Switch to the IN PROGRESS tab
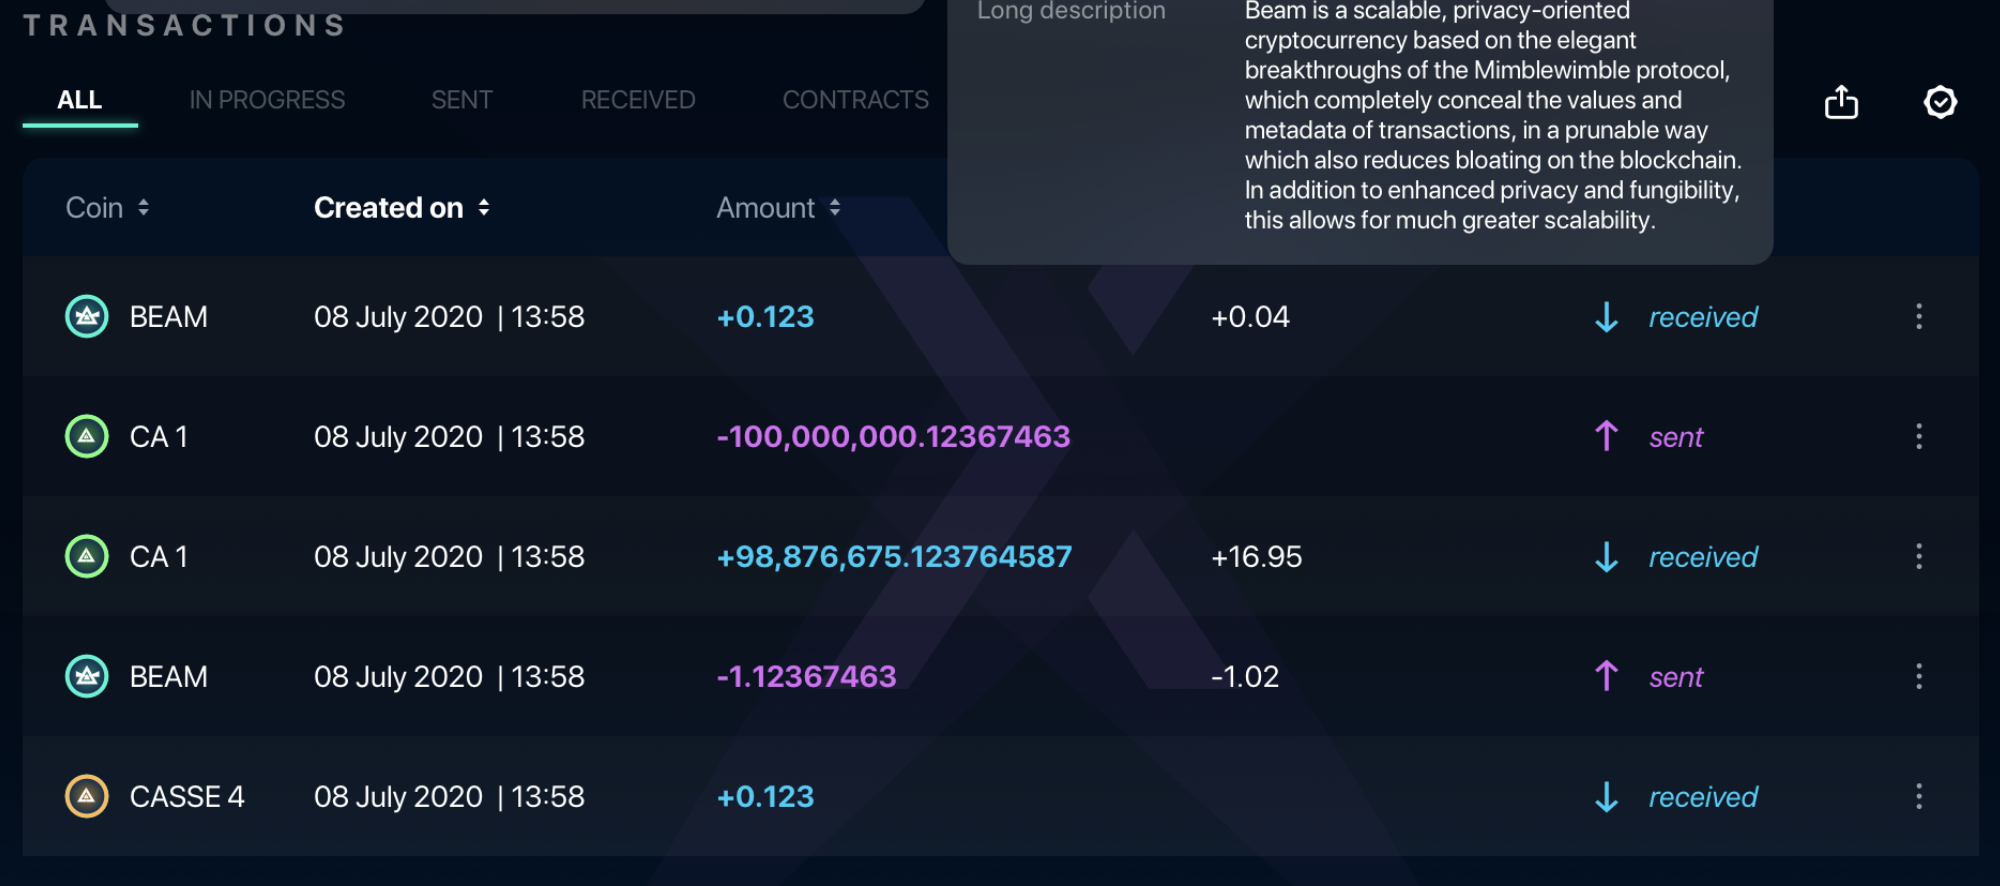The width and height of the screenshot is (2000, 886). pos(267,100)
